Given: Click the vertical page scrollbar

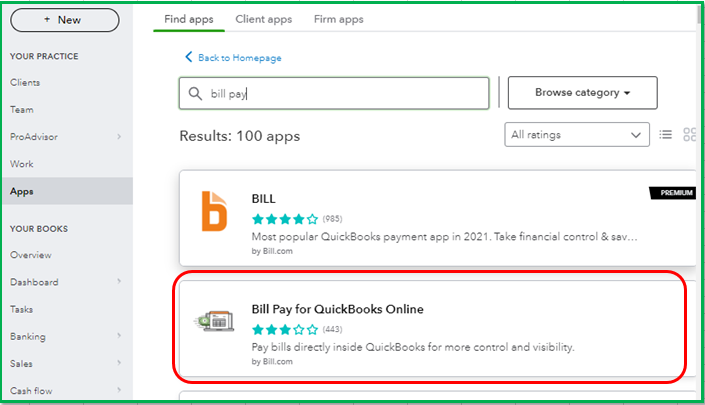Looking at the screenshot, I should pos(700,13).
